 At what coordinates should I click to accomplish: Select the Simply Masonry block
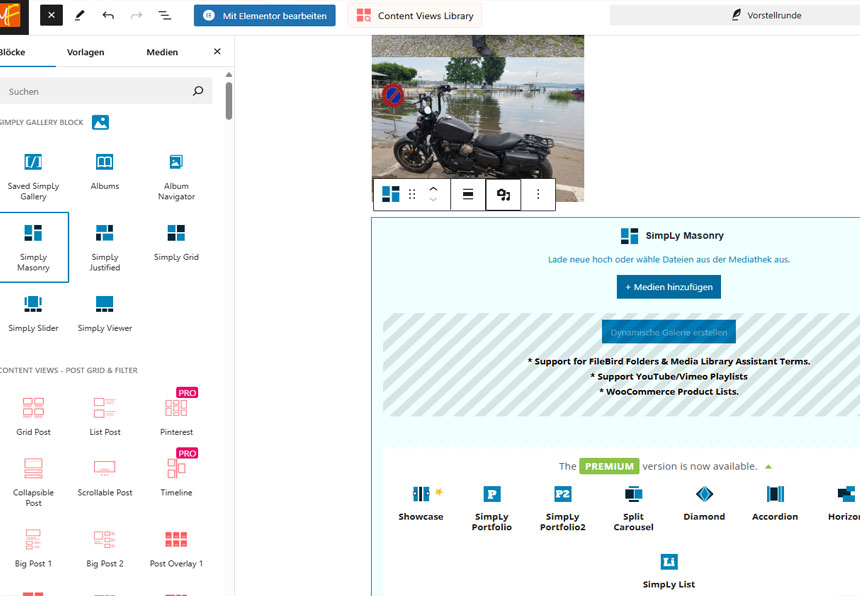coord(33,246)
